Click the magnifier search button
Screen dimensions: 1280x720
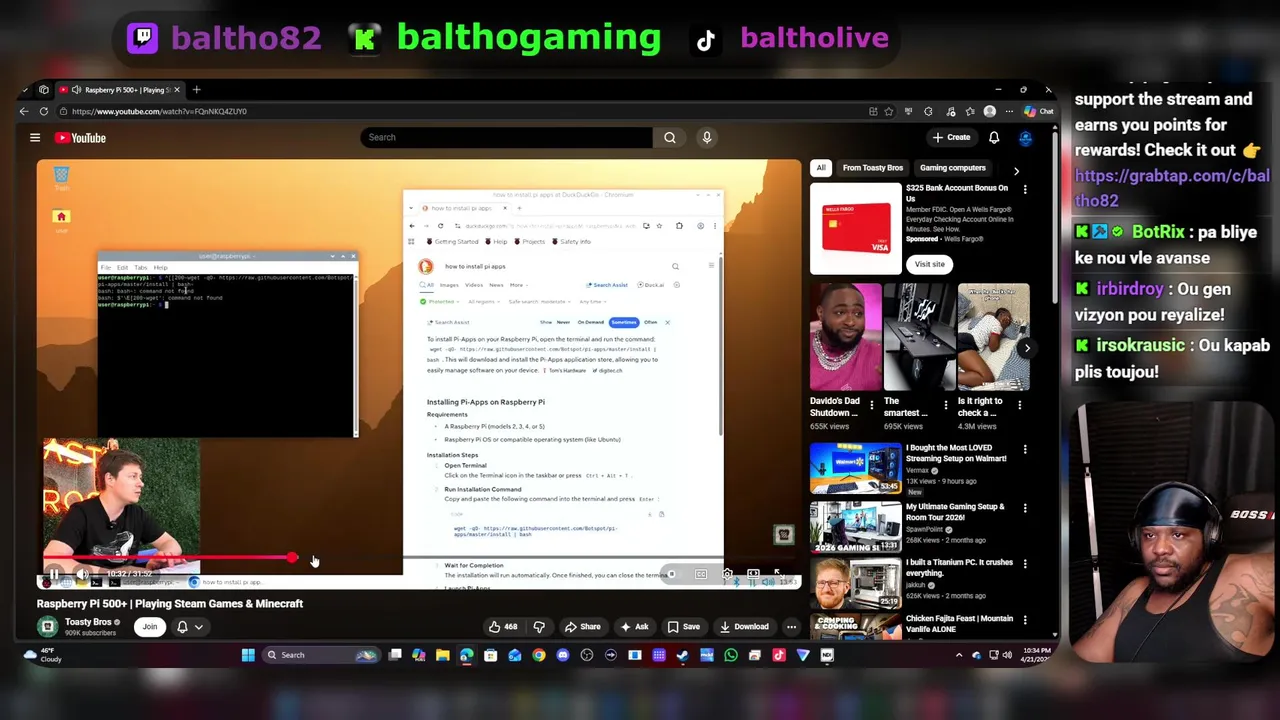670,137
